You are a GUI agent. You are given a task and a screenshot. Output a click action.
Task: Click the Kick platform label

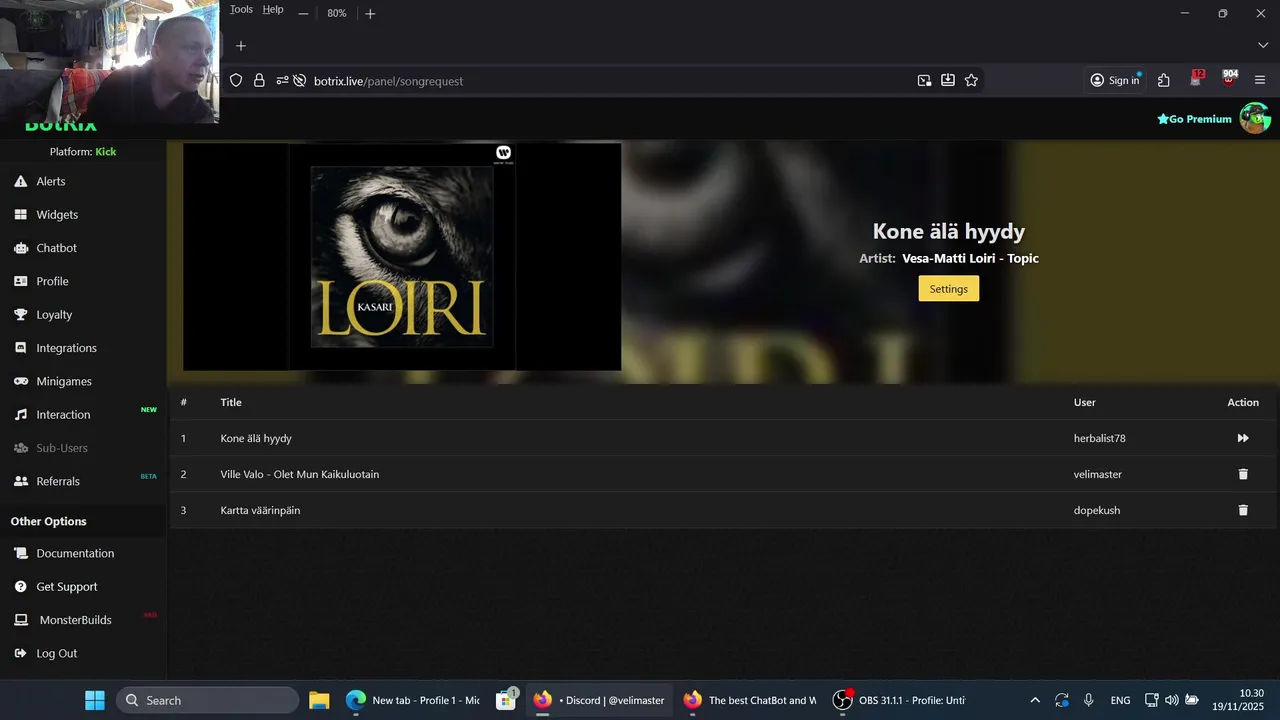coord(105,152)
